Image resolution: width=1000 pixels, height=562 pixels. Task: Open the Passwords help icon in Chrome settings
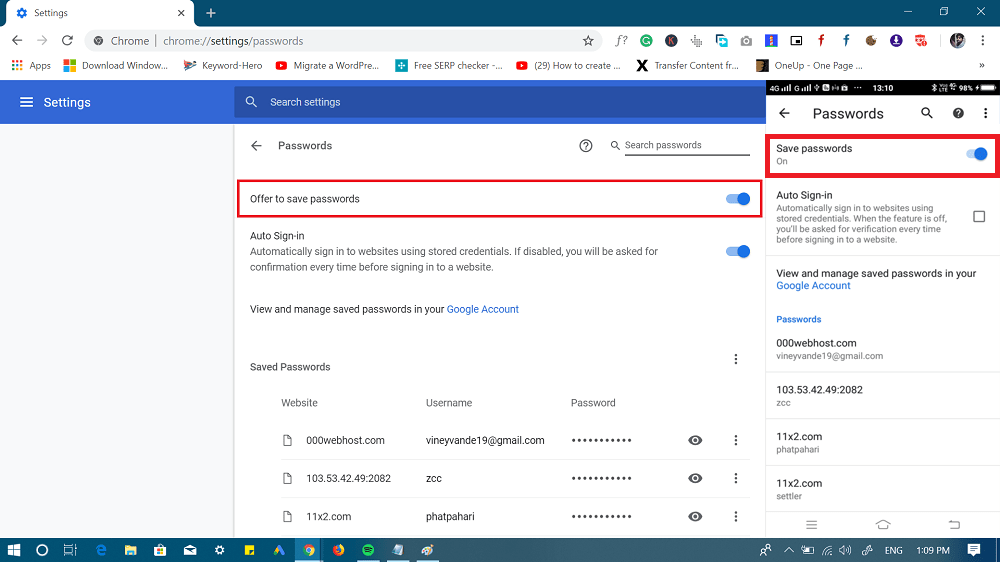(585, 146)
